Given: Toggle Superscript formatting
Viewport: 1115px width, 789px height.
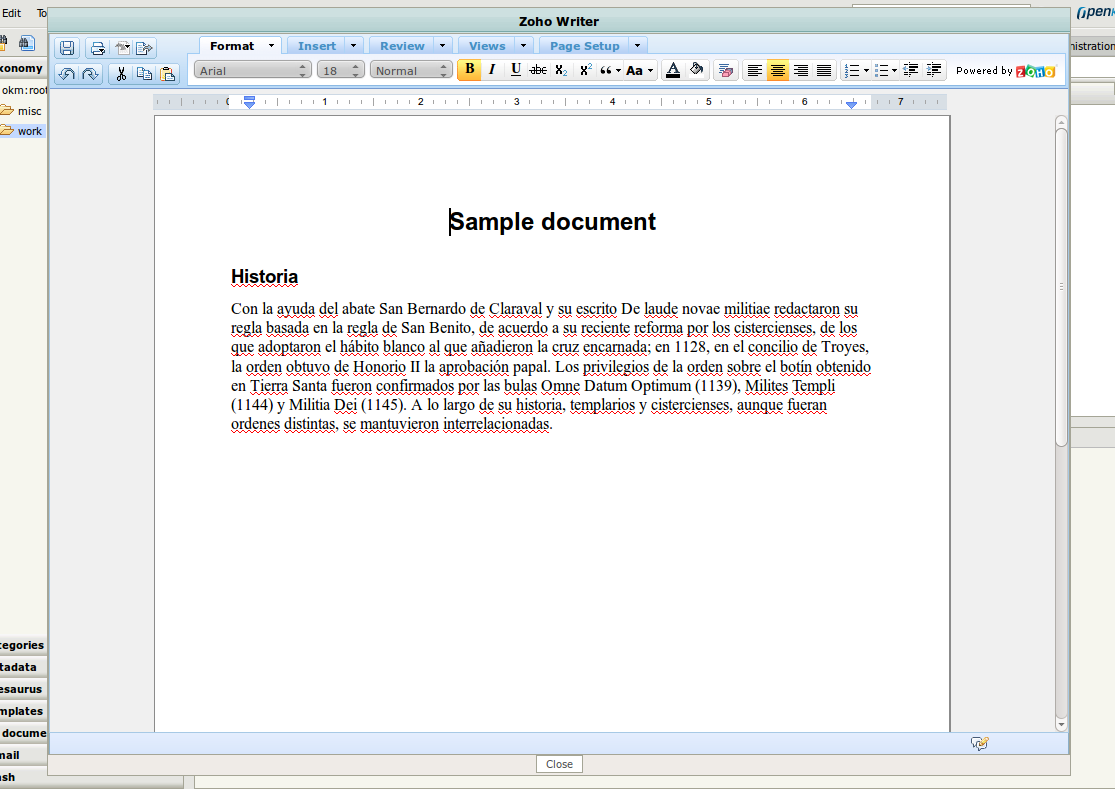Looking at the screenshot, I should click(585, 70).
